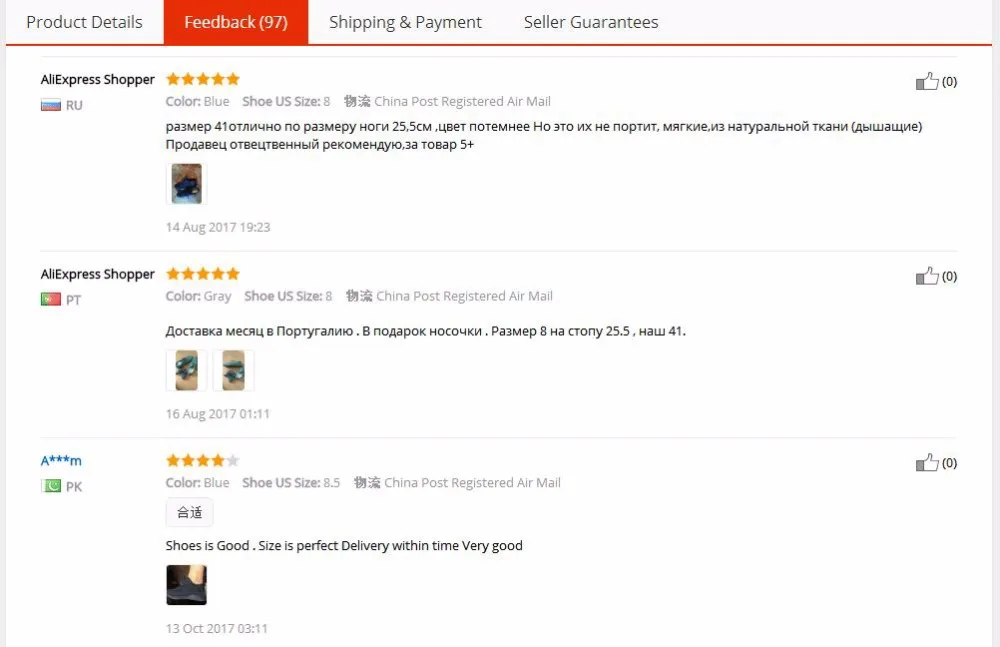Select the Feedback (97) tab
The image size is (1000, 647).
pos(236,22)
